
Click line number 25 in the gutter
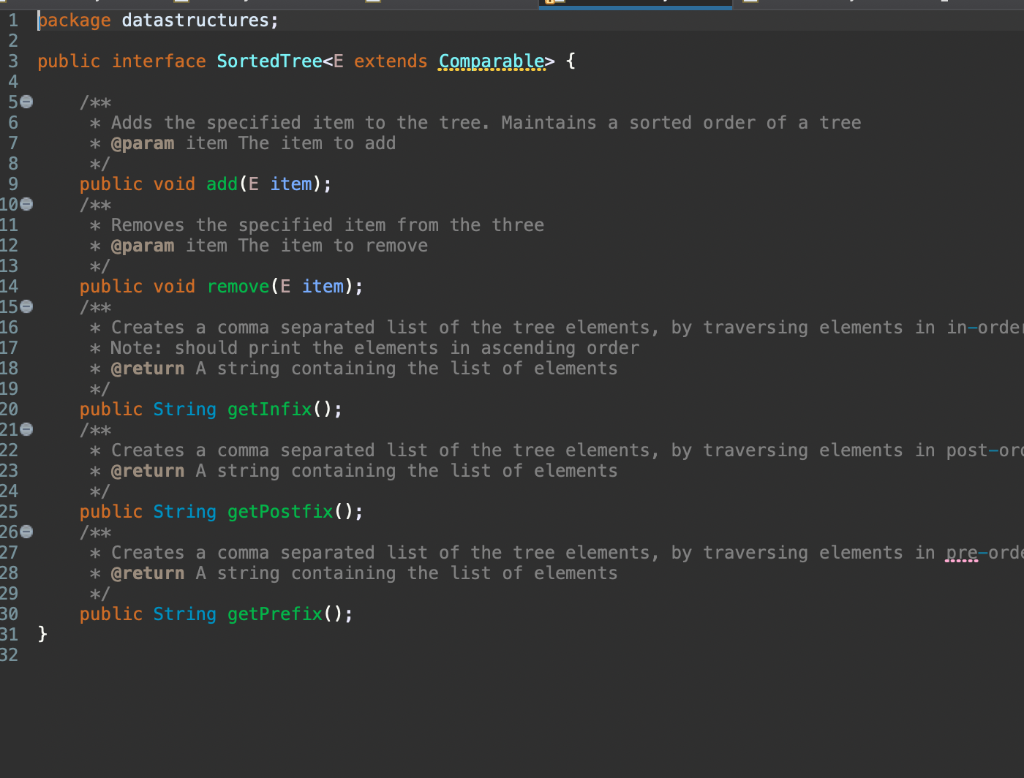pos(9,511)
